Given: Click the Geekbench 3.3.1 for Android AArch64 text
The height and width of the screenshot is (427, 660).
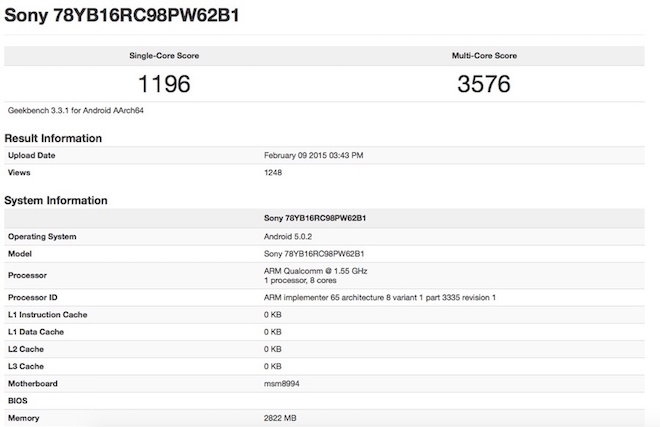Looking at the screenshot, I should [x=76, y=110].
